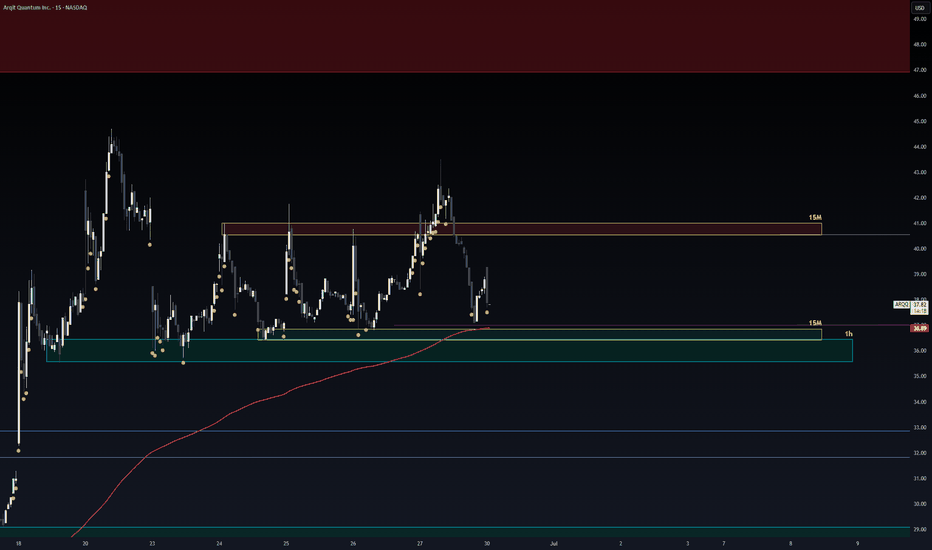Click the 39.00 price axis label
This screenshot has height=550, width=932.
[x=920, y=274]
